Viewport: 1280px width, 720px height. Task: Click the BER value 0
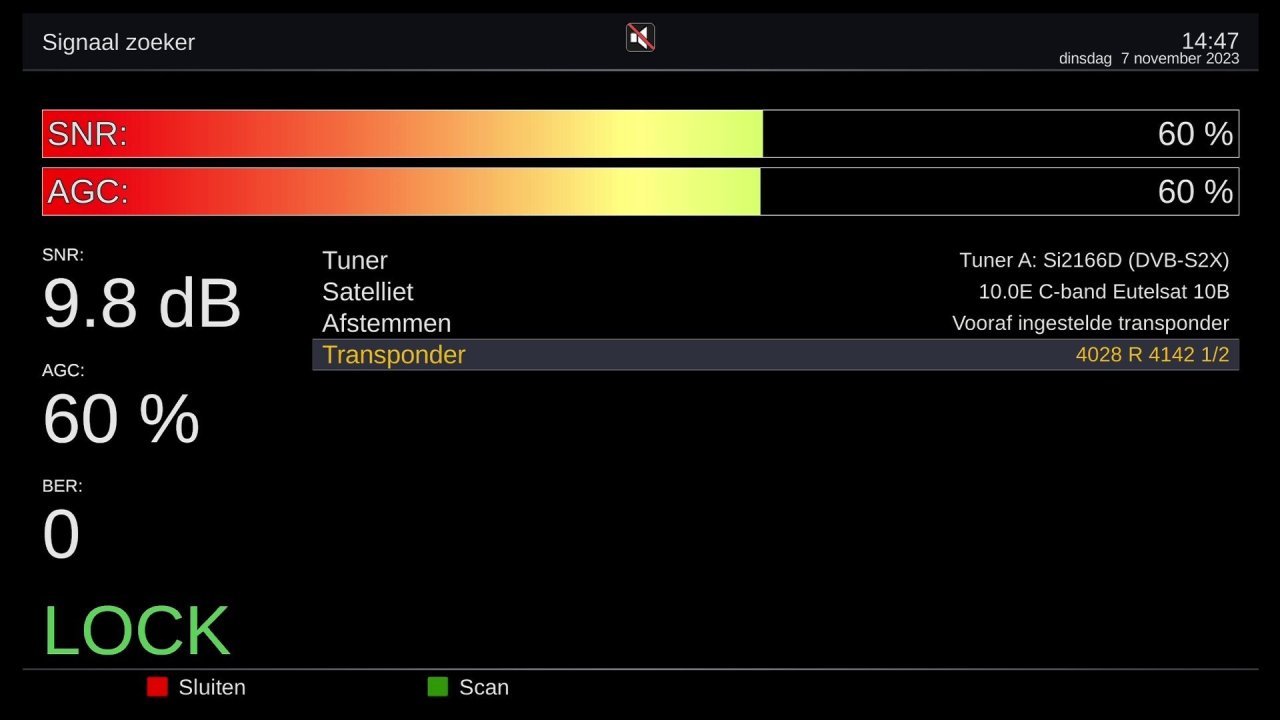tap(61, 534)
